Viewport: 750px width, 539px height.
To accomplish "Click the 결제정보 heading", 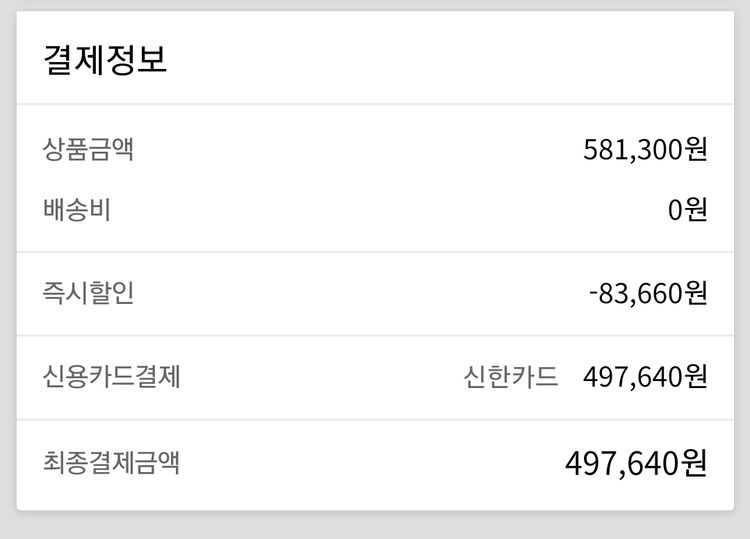I will pos(105,58).
